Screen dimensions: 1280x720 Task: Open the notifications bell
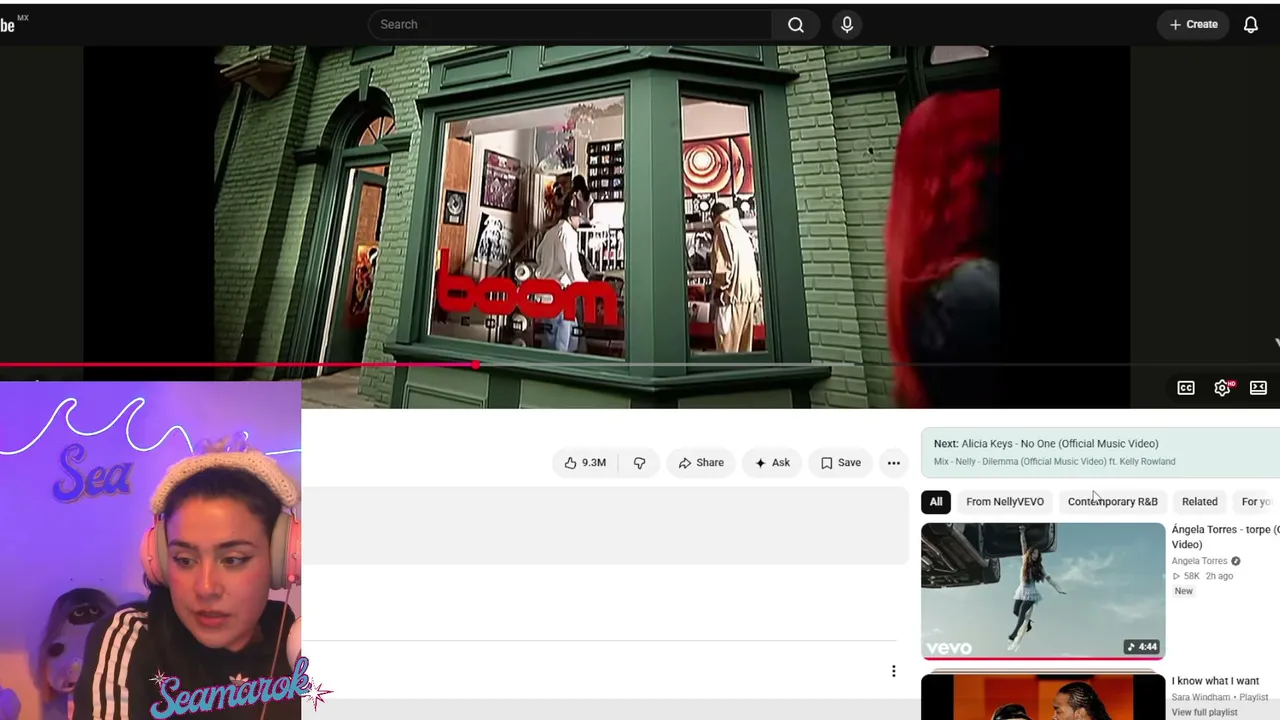click(x=1250, y=25)
